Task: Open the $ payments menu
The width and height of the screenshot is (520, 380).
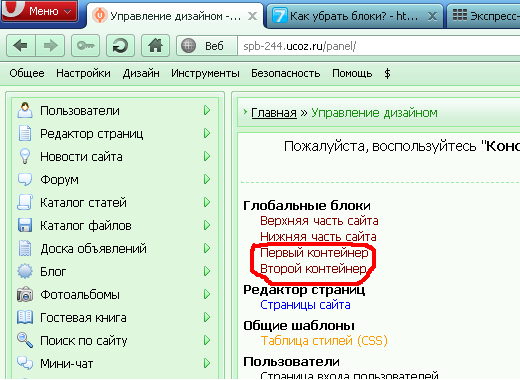Action: click(x=387, y=73)
